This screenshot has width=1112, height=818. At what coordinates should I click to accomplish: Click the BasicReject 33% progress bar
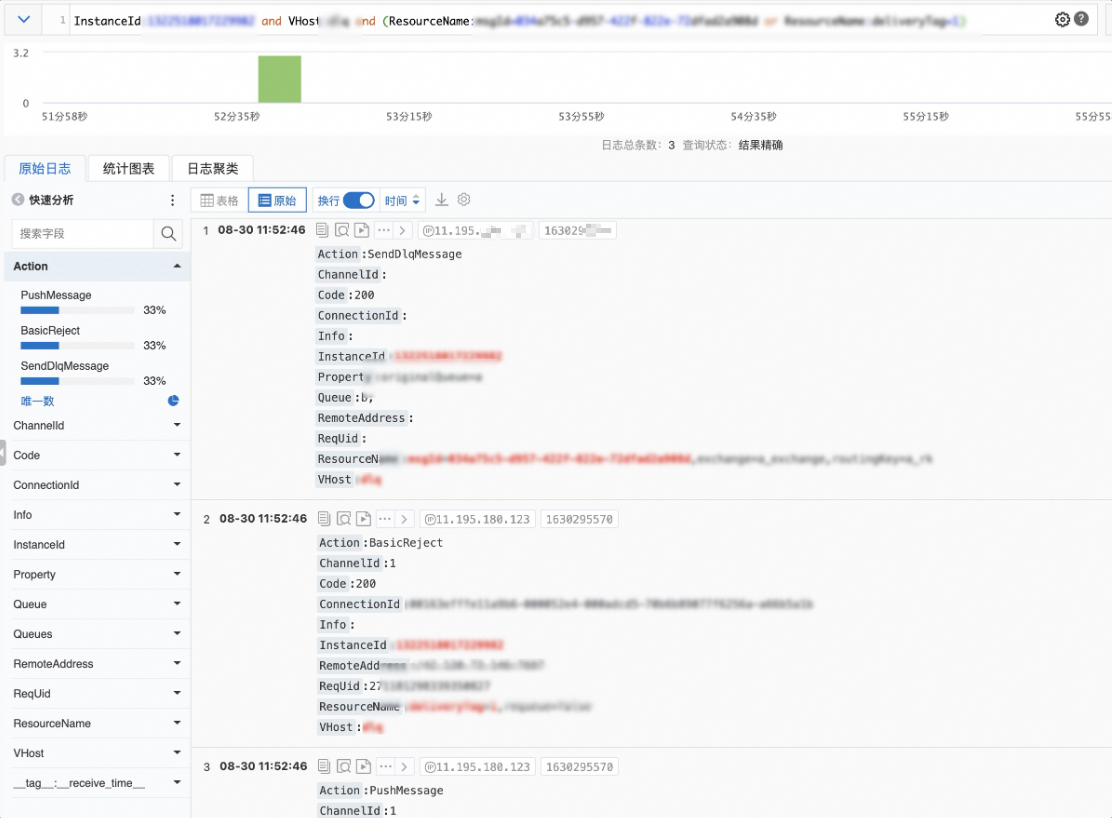point(77,346)
